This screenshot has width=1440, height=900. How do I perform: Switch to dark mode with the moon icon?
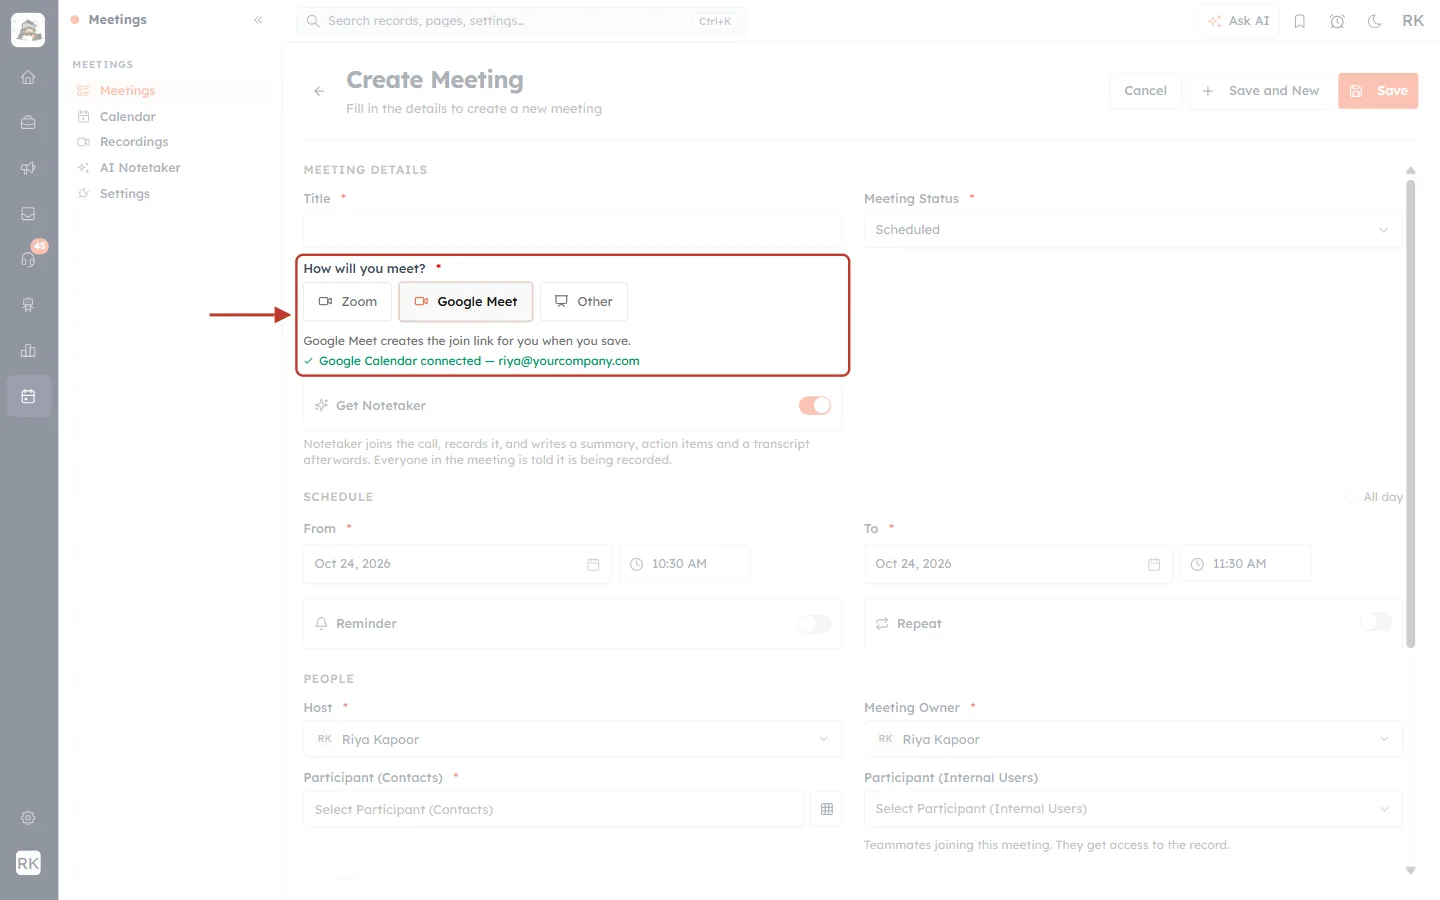point(1375,21)
